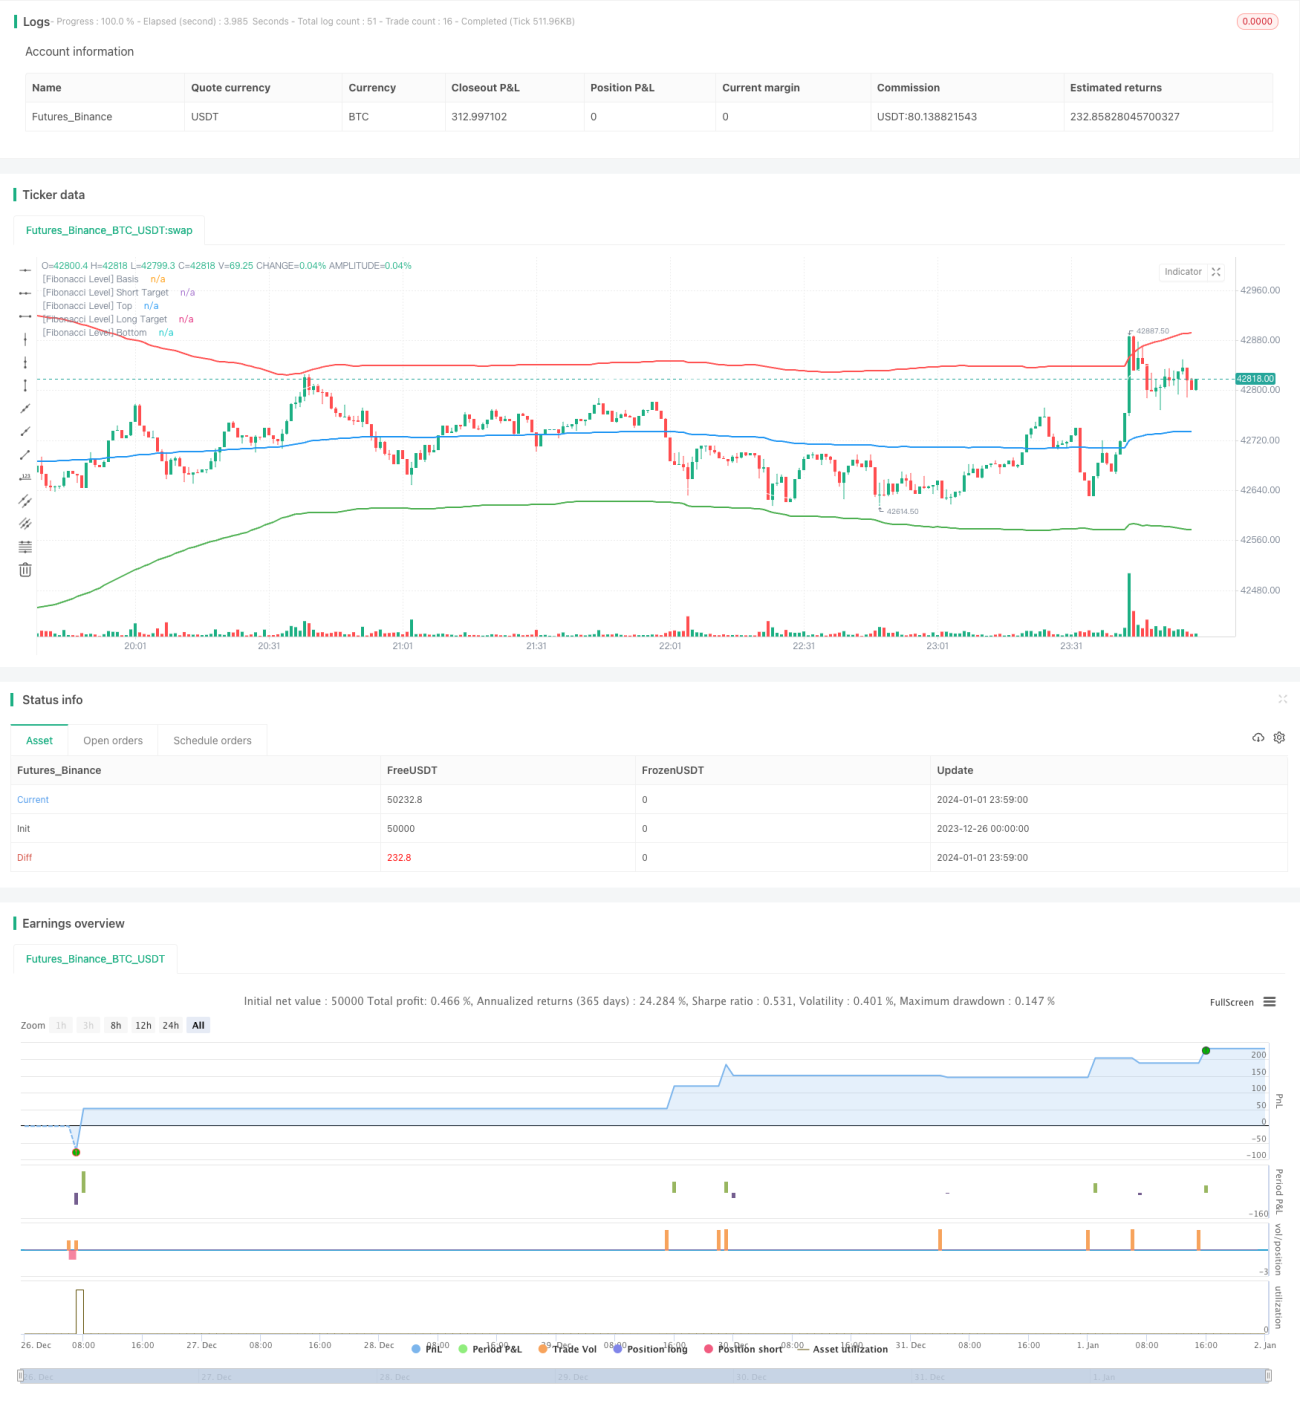Collapse the Status info panel

(1282, 699)
